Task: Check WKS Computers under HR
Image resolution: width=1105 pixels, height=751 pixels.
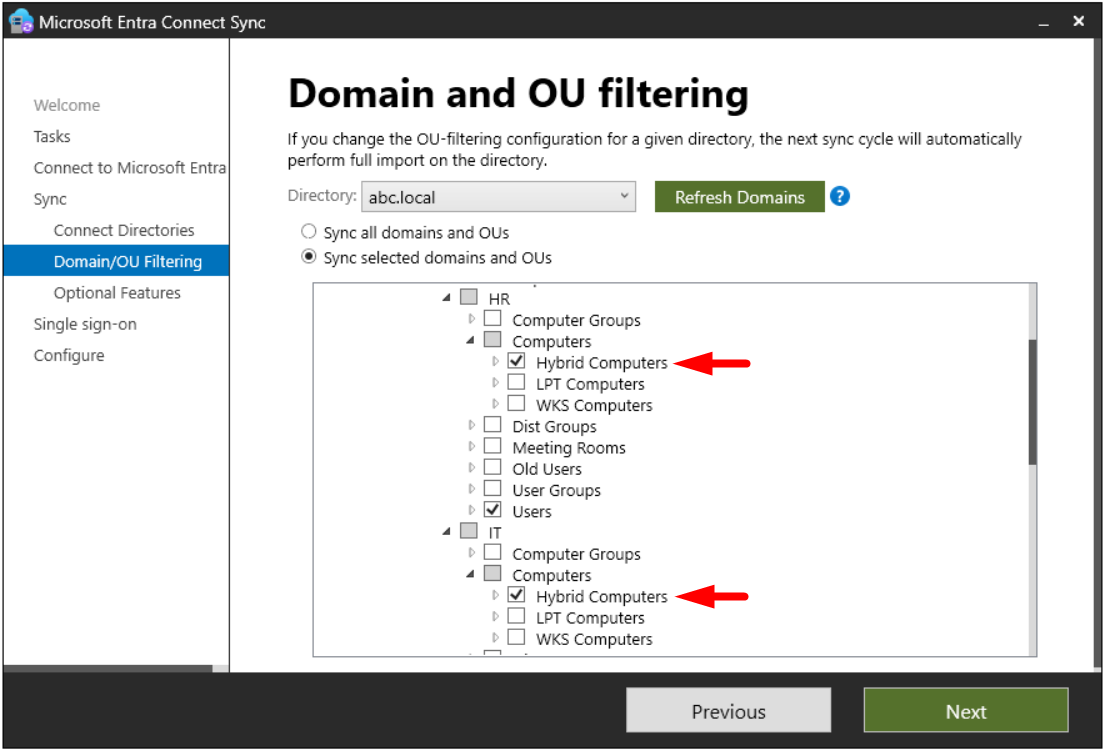Action: tap(517, 403)
